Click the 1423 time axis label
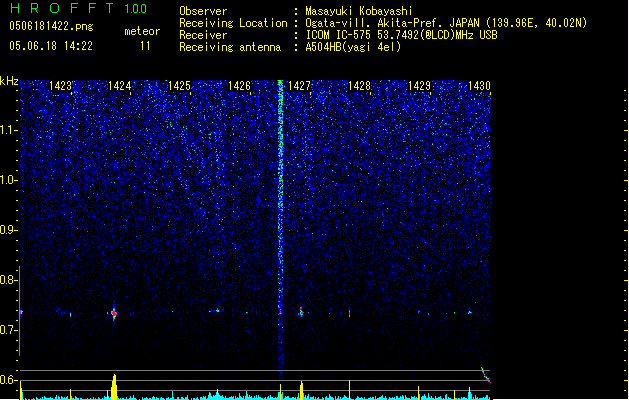Viewport: 629px width, 400px height. (x=60, y=86)
